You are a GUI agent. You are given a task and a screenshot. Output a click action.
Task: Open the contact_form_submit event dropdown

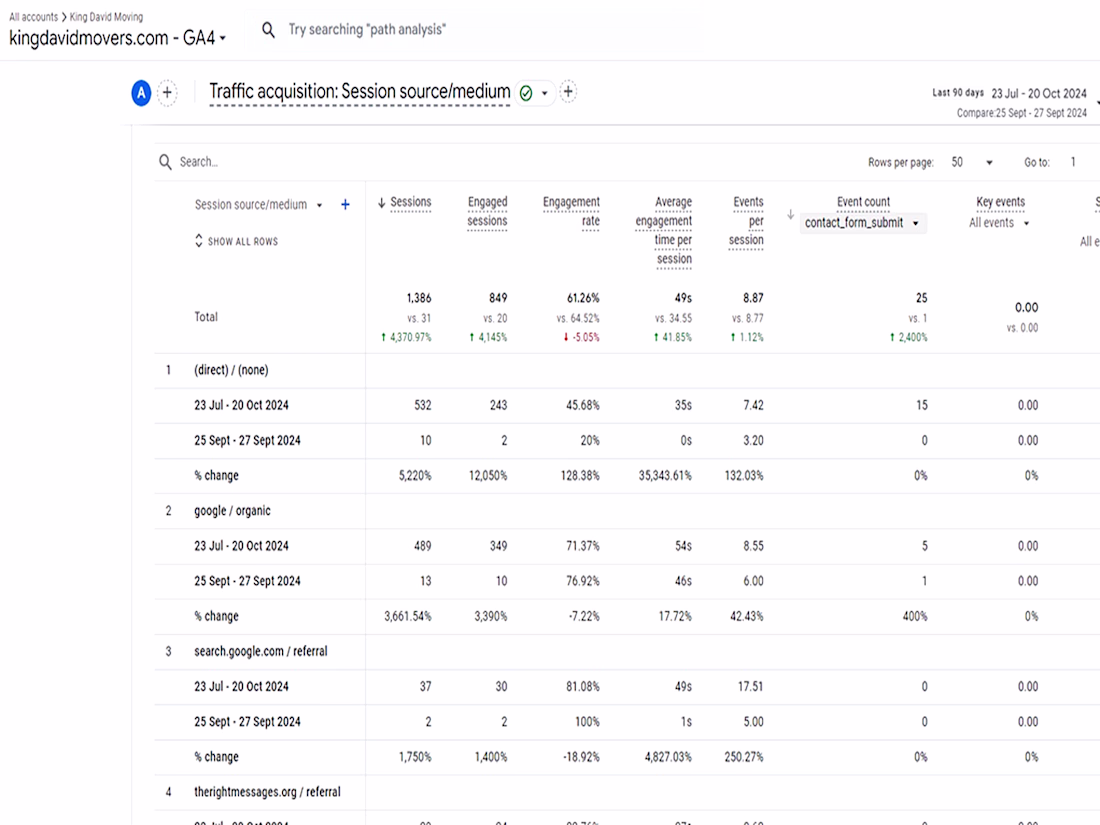(x=861, y=223)
